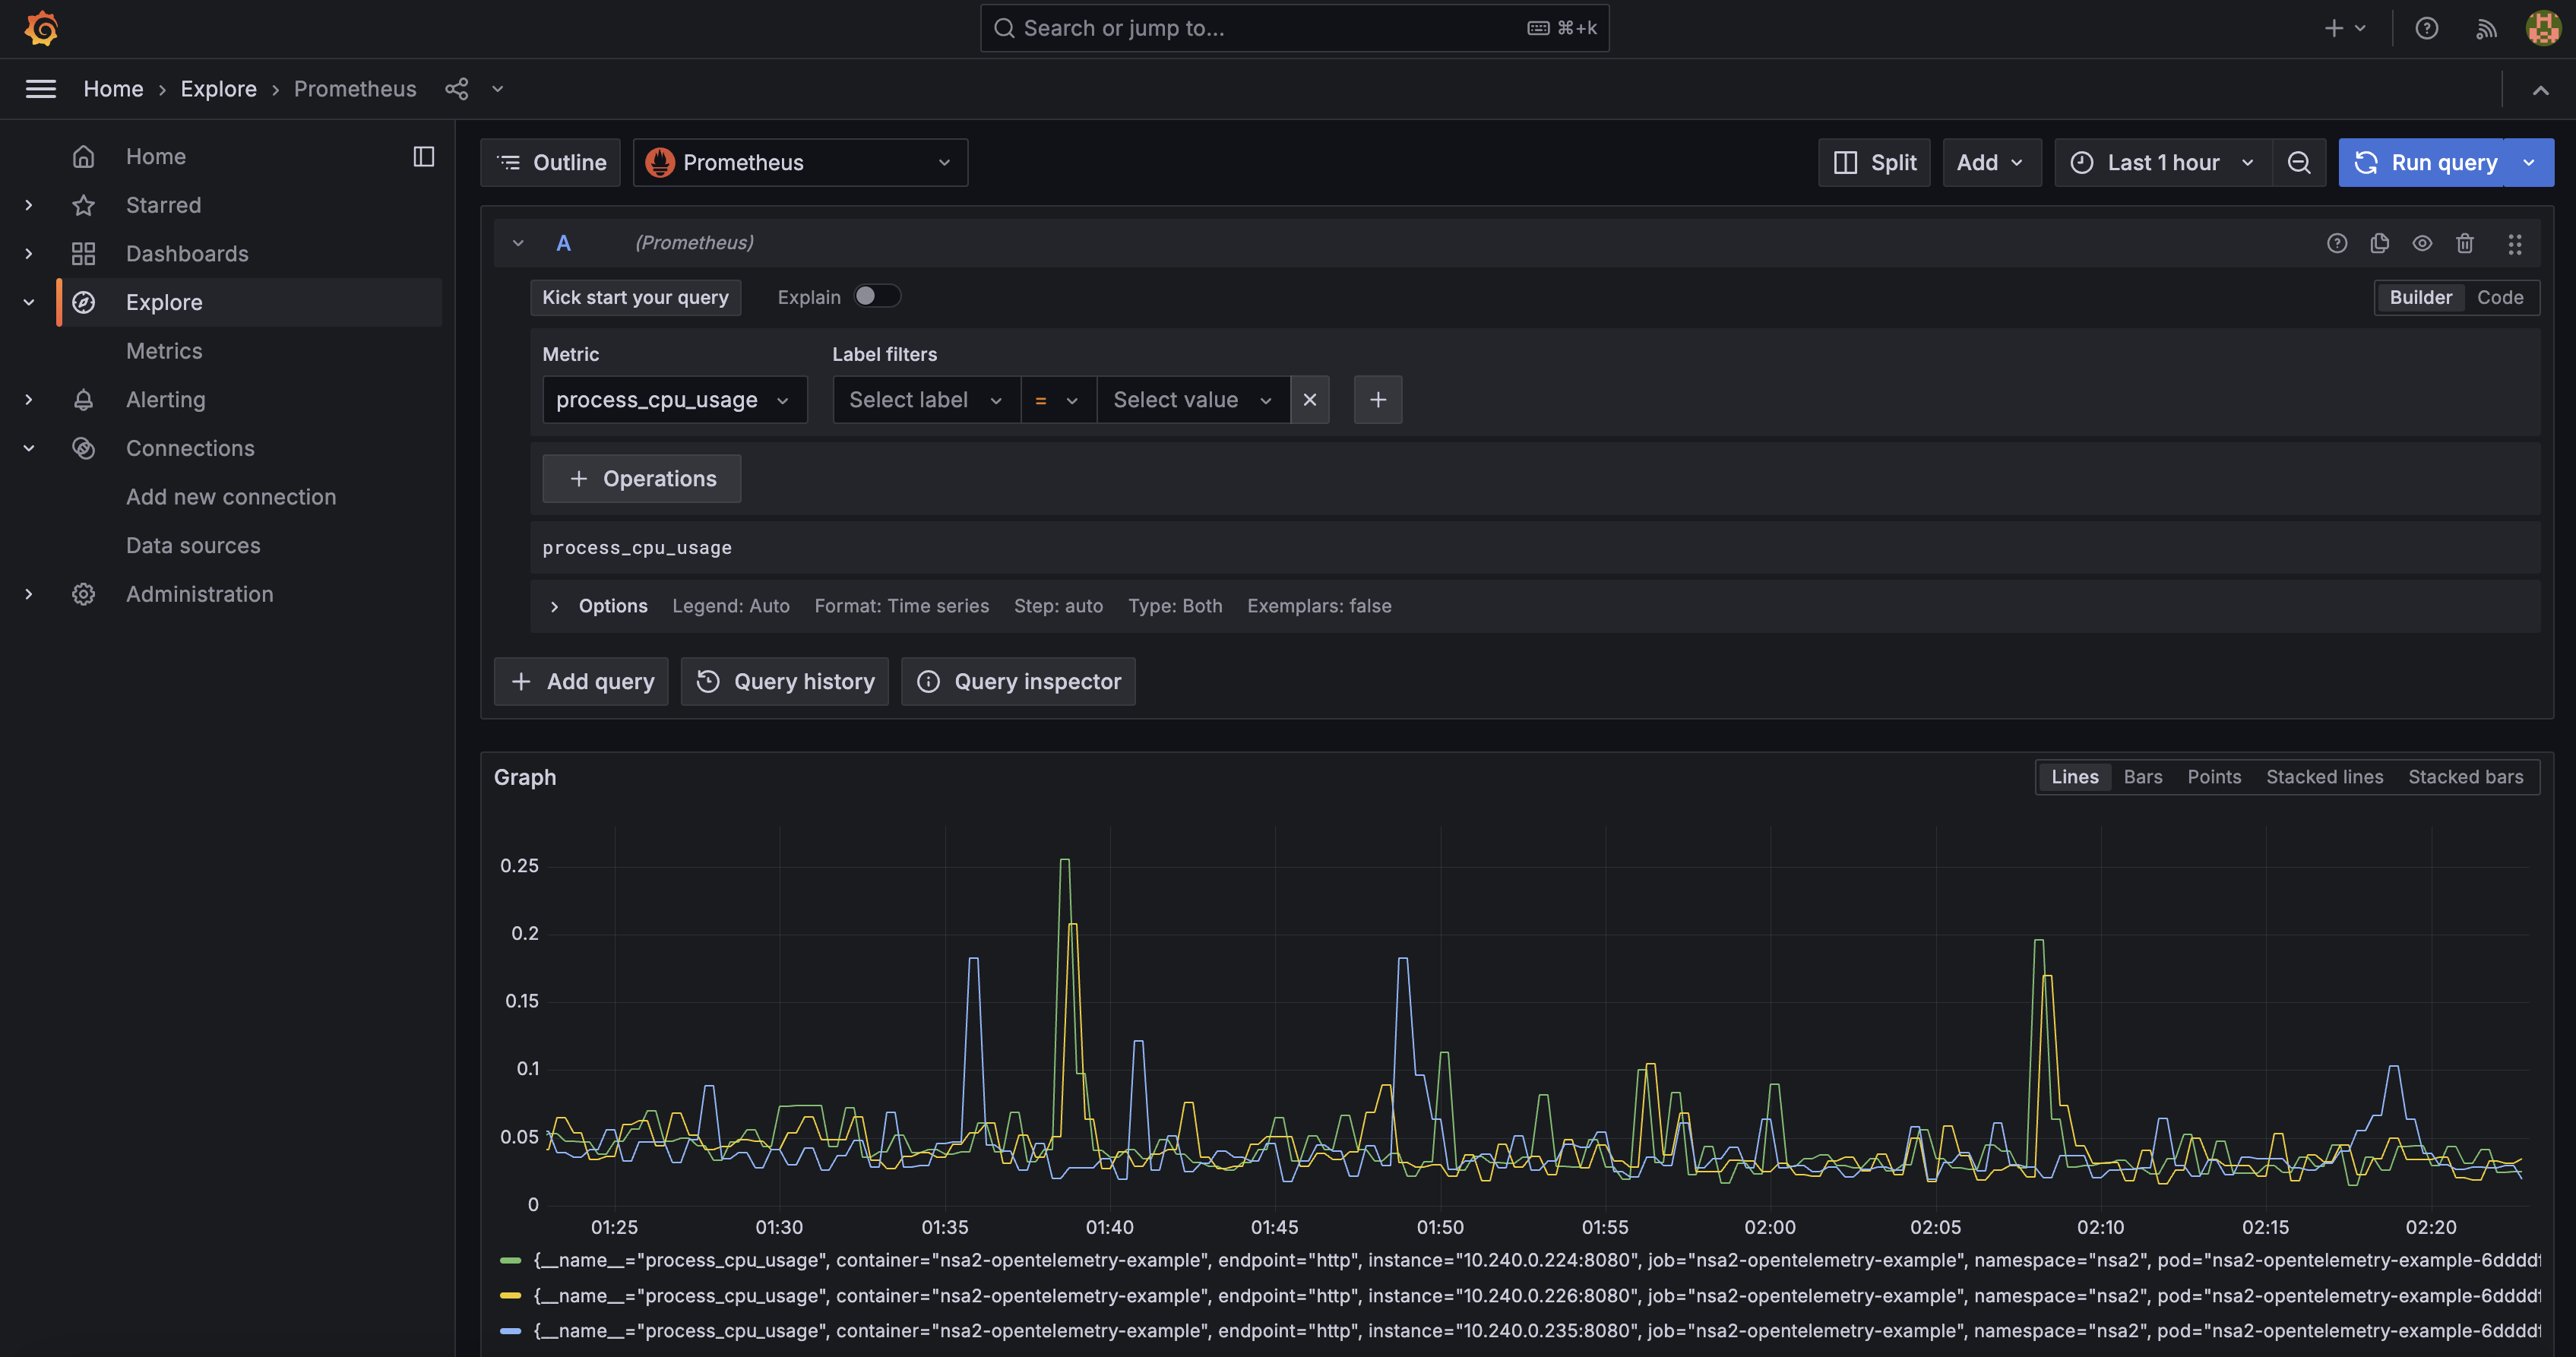Open Query inspector

pyautogui.click(x=1018, y=681)
